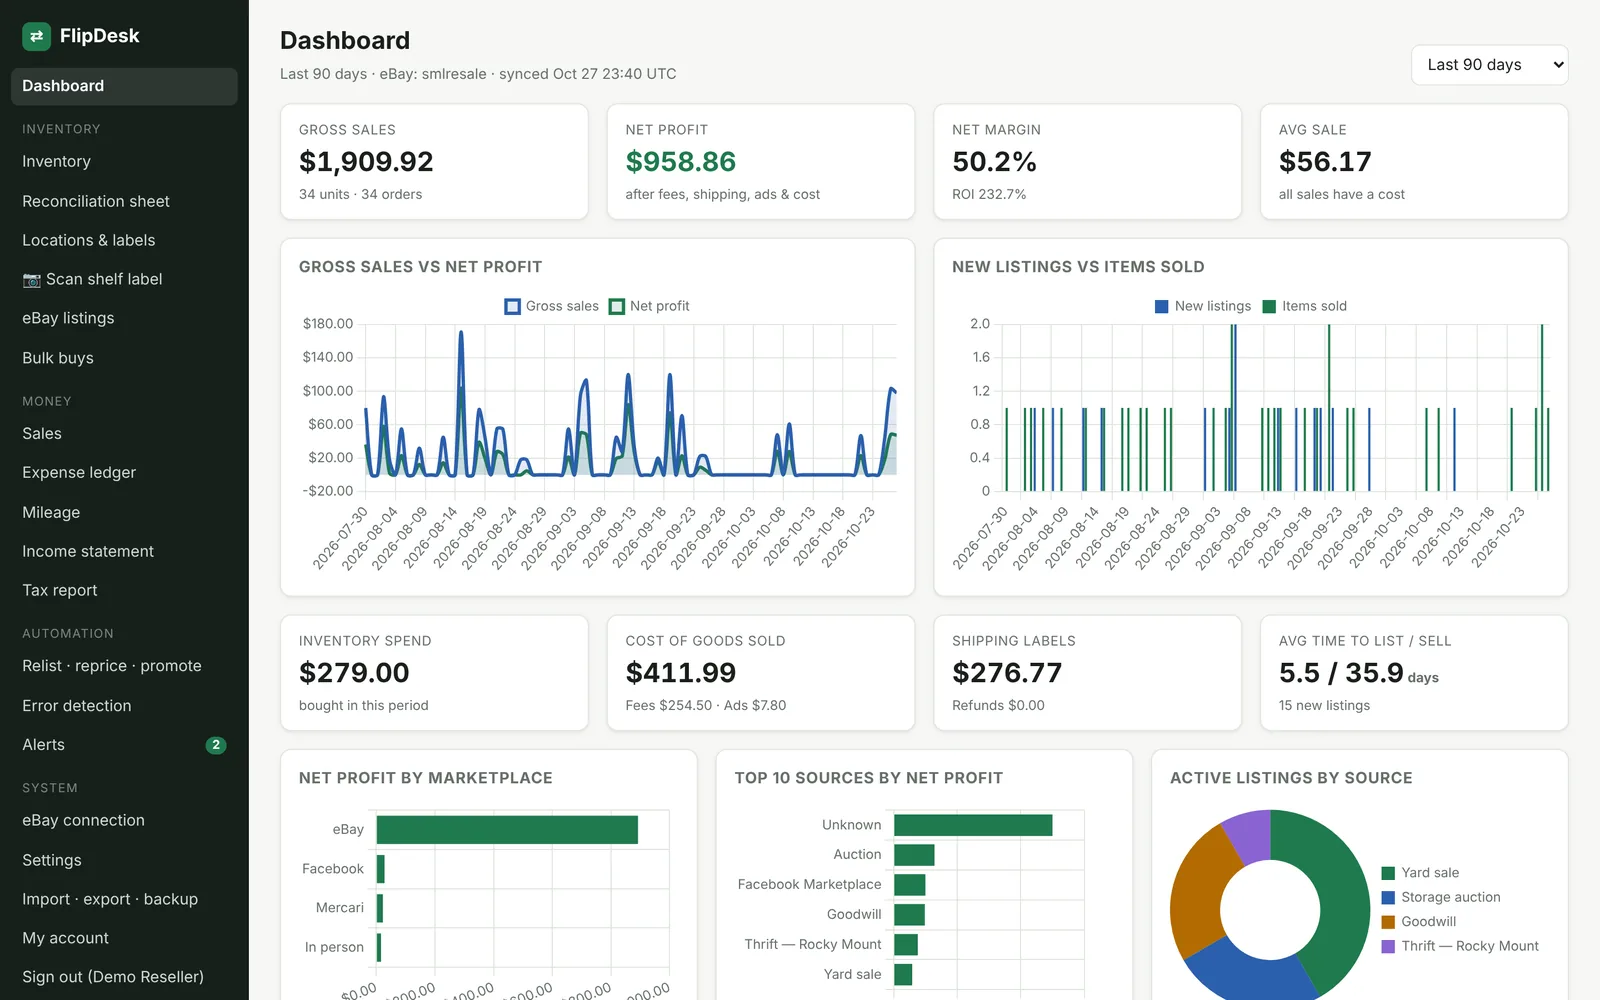Toggle Thrift — Rocky Mount legend swatch
Viewport: 1600px width, 1000px height.
pos(1388,946)
